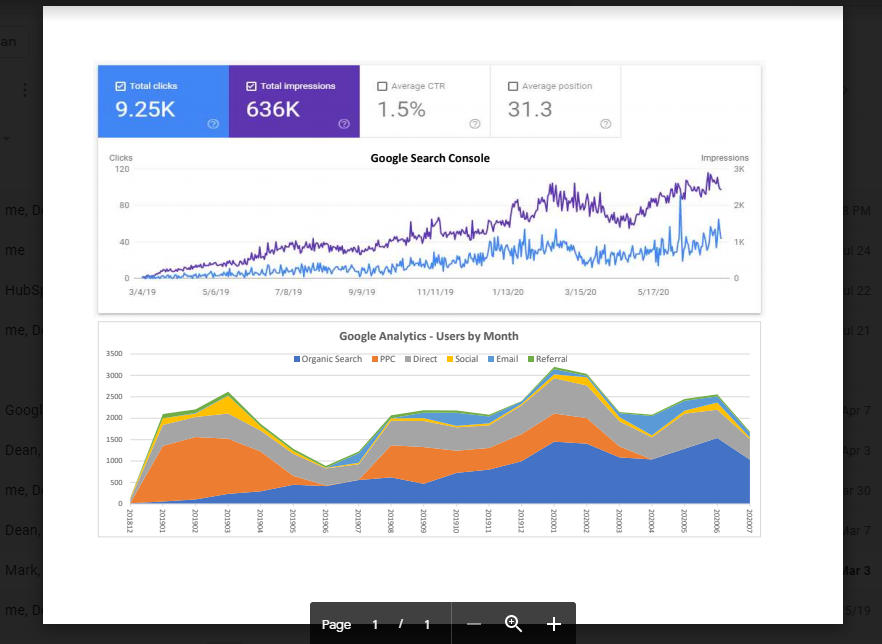Uncheck the Total impressions checkbox
This screenshot has height=644, width=882.
[251, 86]
